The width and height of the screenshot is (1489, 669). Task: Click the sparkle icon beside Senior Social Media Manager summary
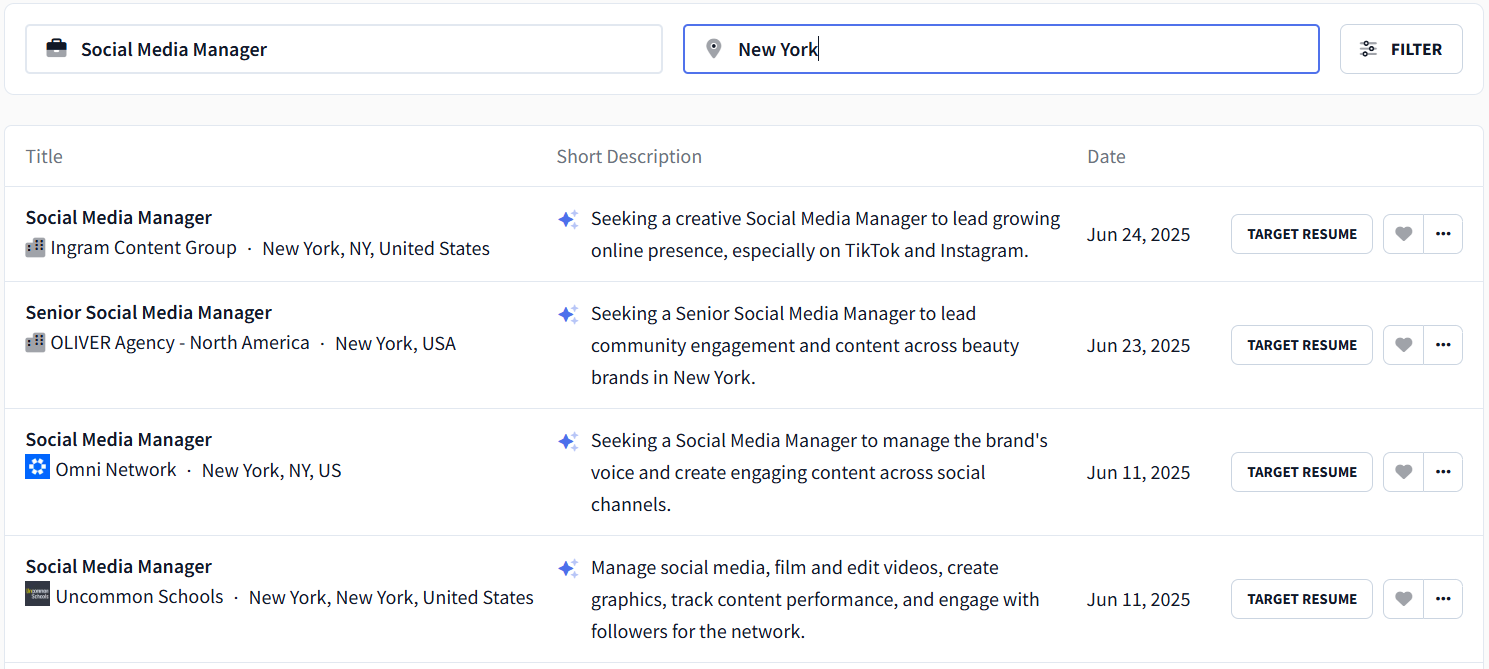click(568, 313)
